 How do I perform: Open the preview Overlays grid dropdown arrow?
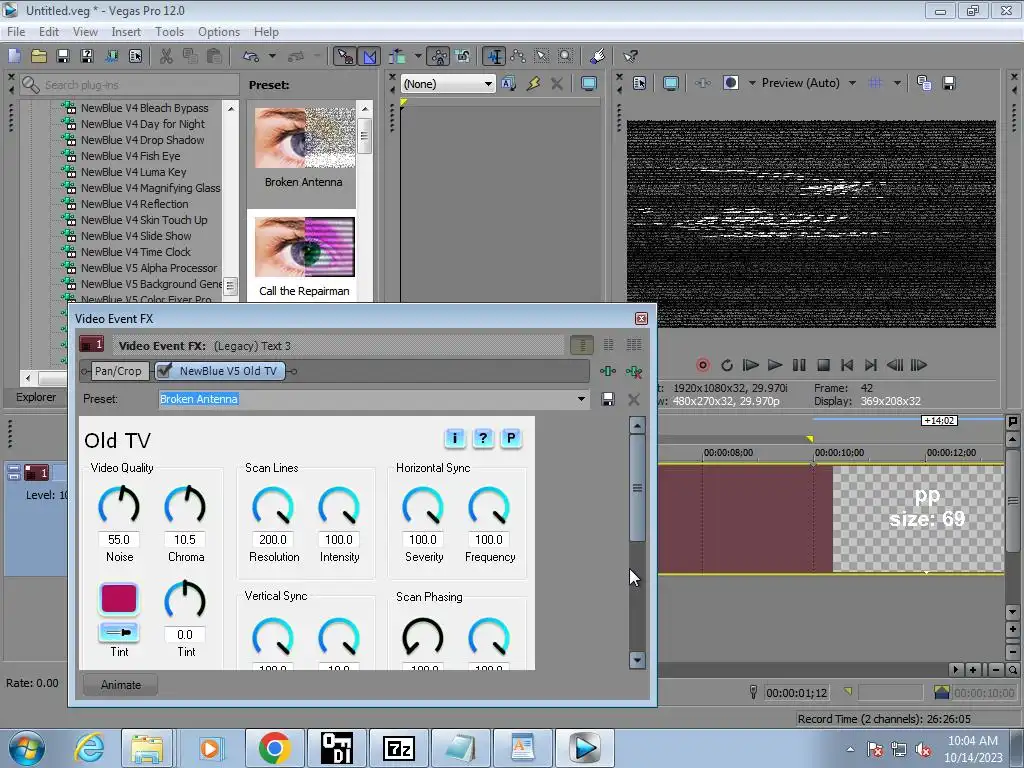(897, 83)
